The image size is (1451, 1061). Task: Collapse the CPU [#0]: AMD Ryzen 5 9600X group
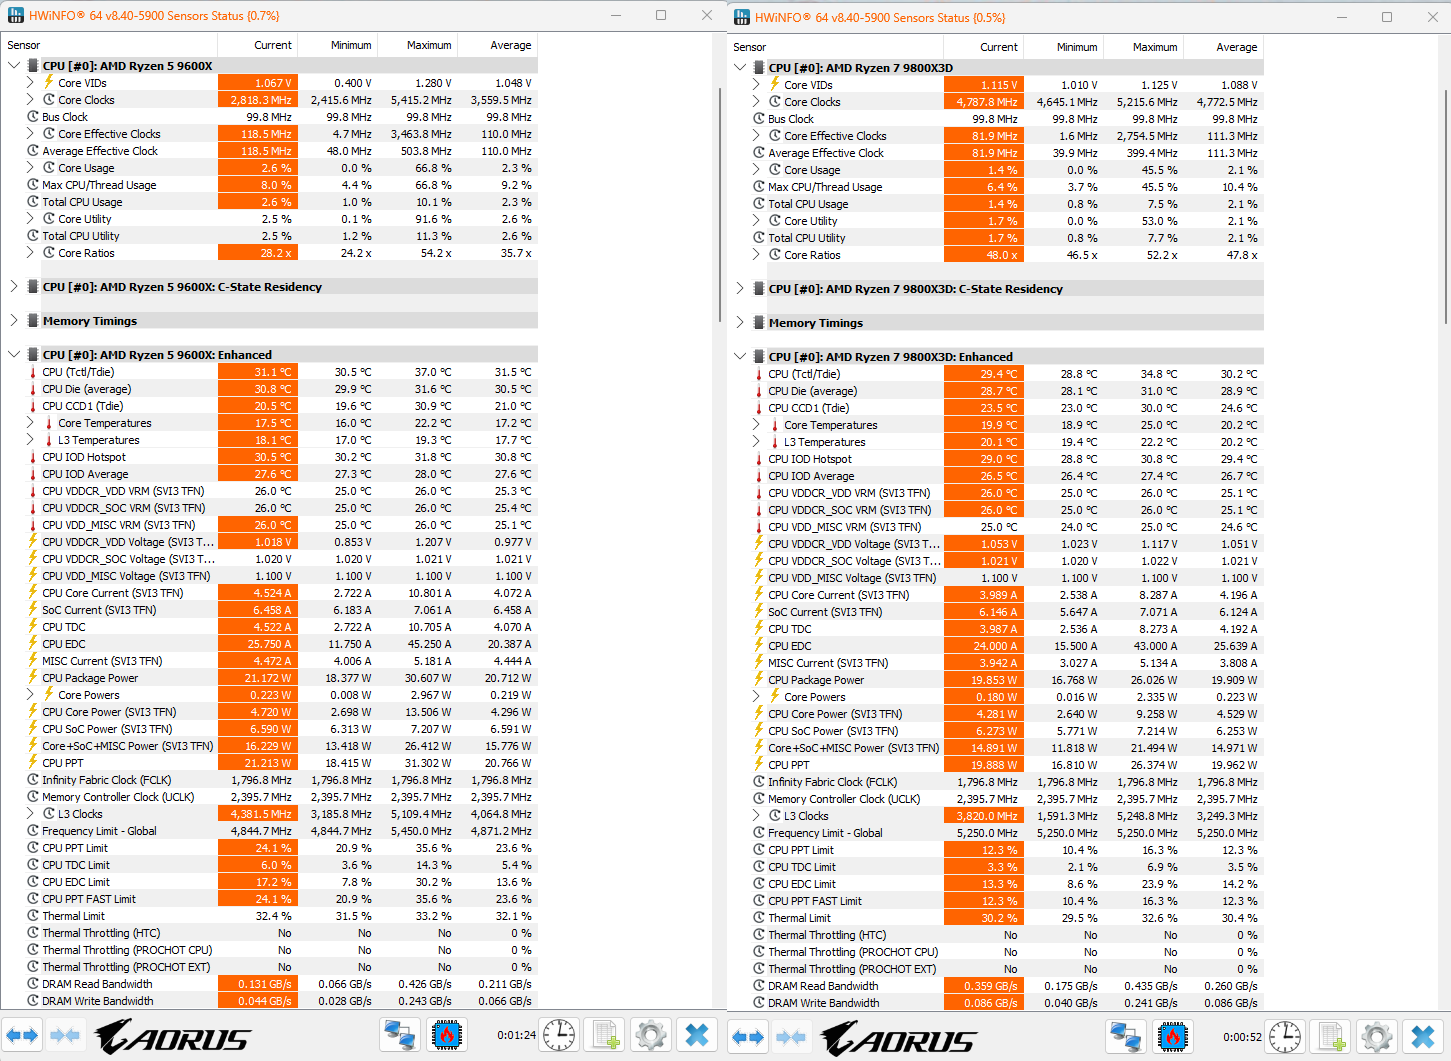(14, 66)
